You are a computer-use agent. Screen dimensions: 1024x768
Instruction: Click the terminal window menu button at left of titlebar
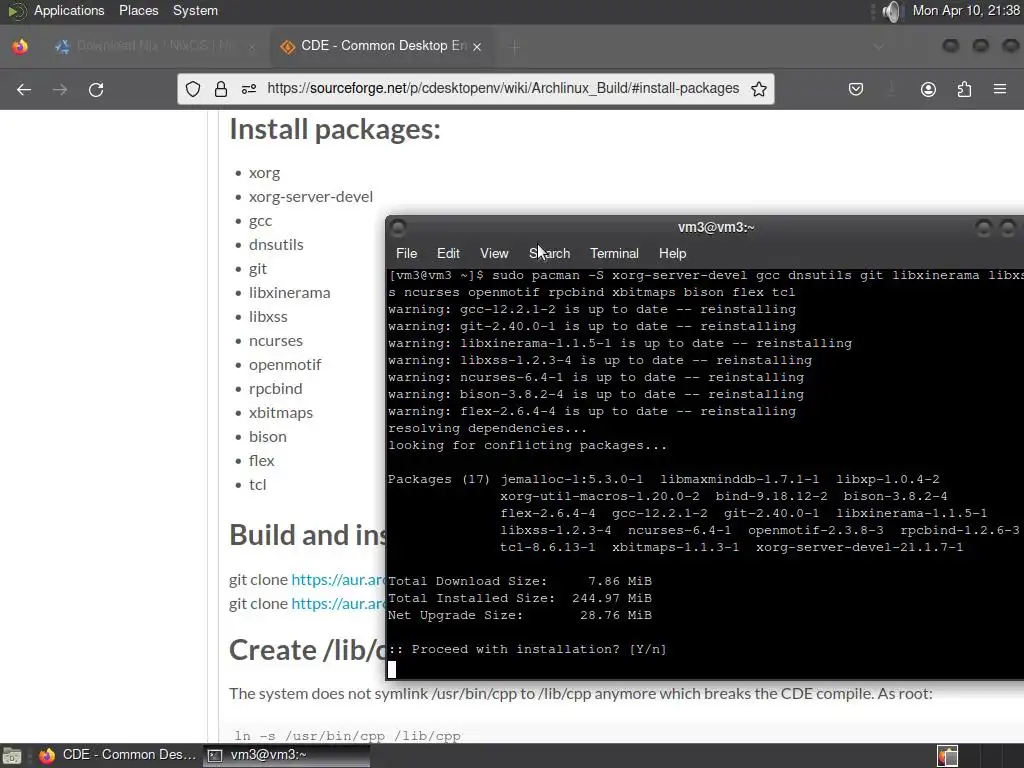(398, 228)
